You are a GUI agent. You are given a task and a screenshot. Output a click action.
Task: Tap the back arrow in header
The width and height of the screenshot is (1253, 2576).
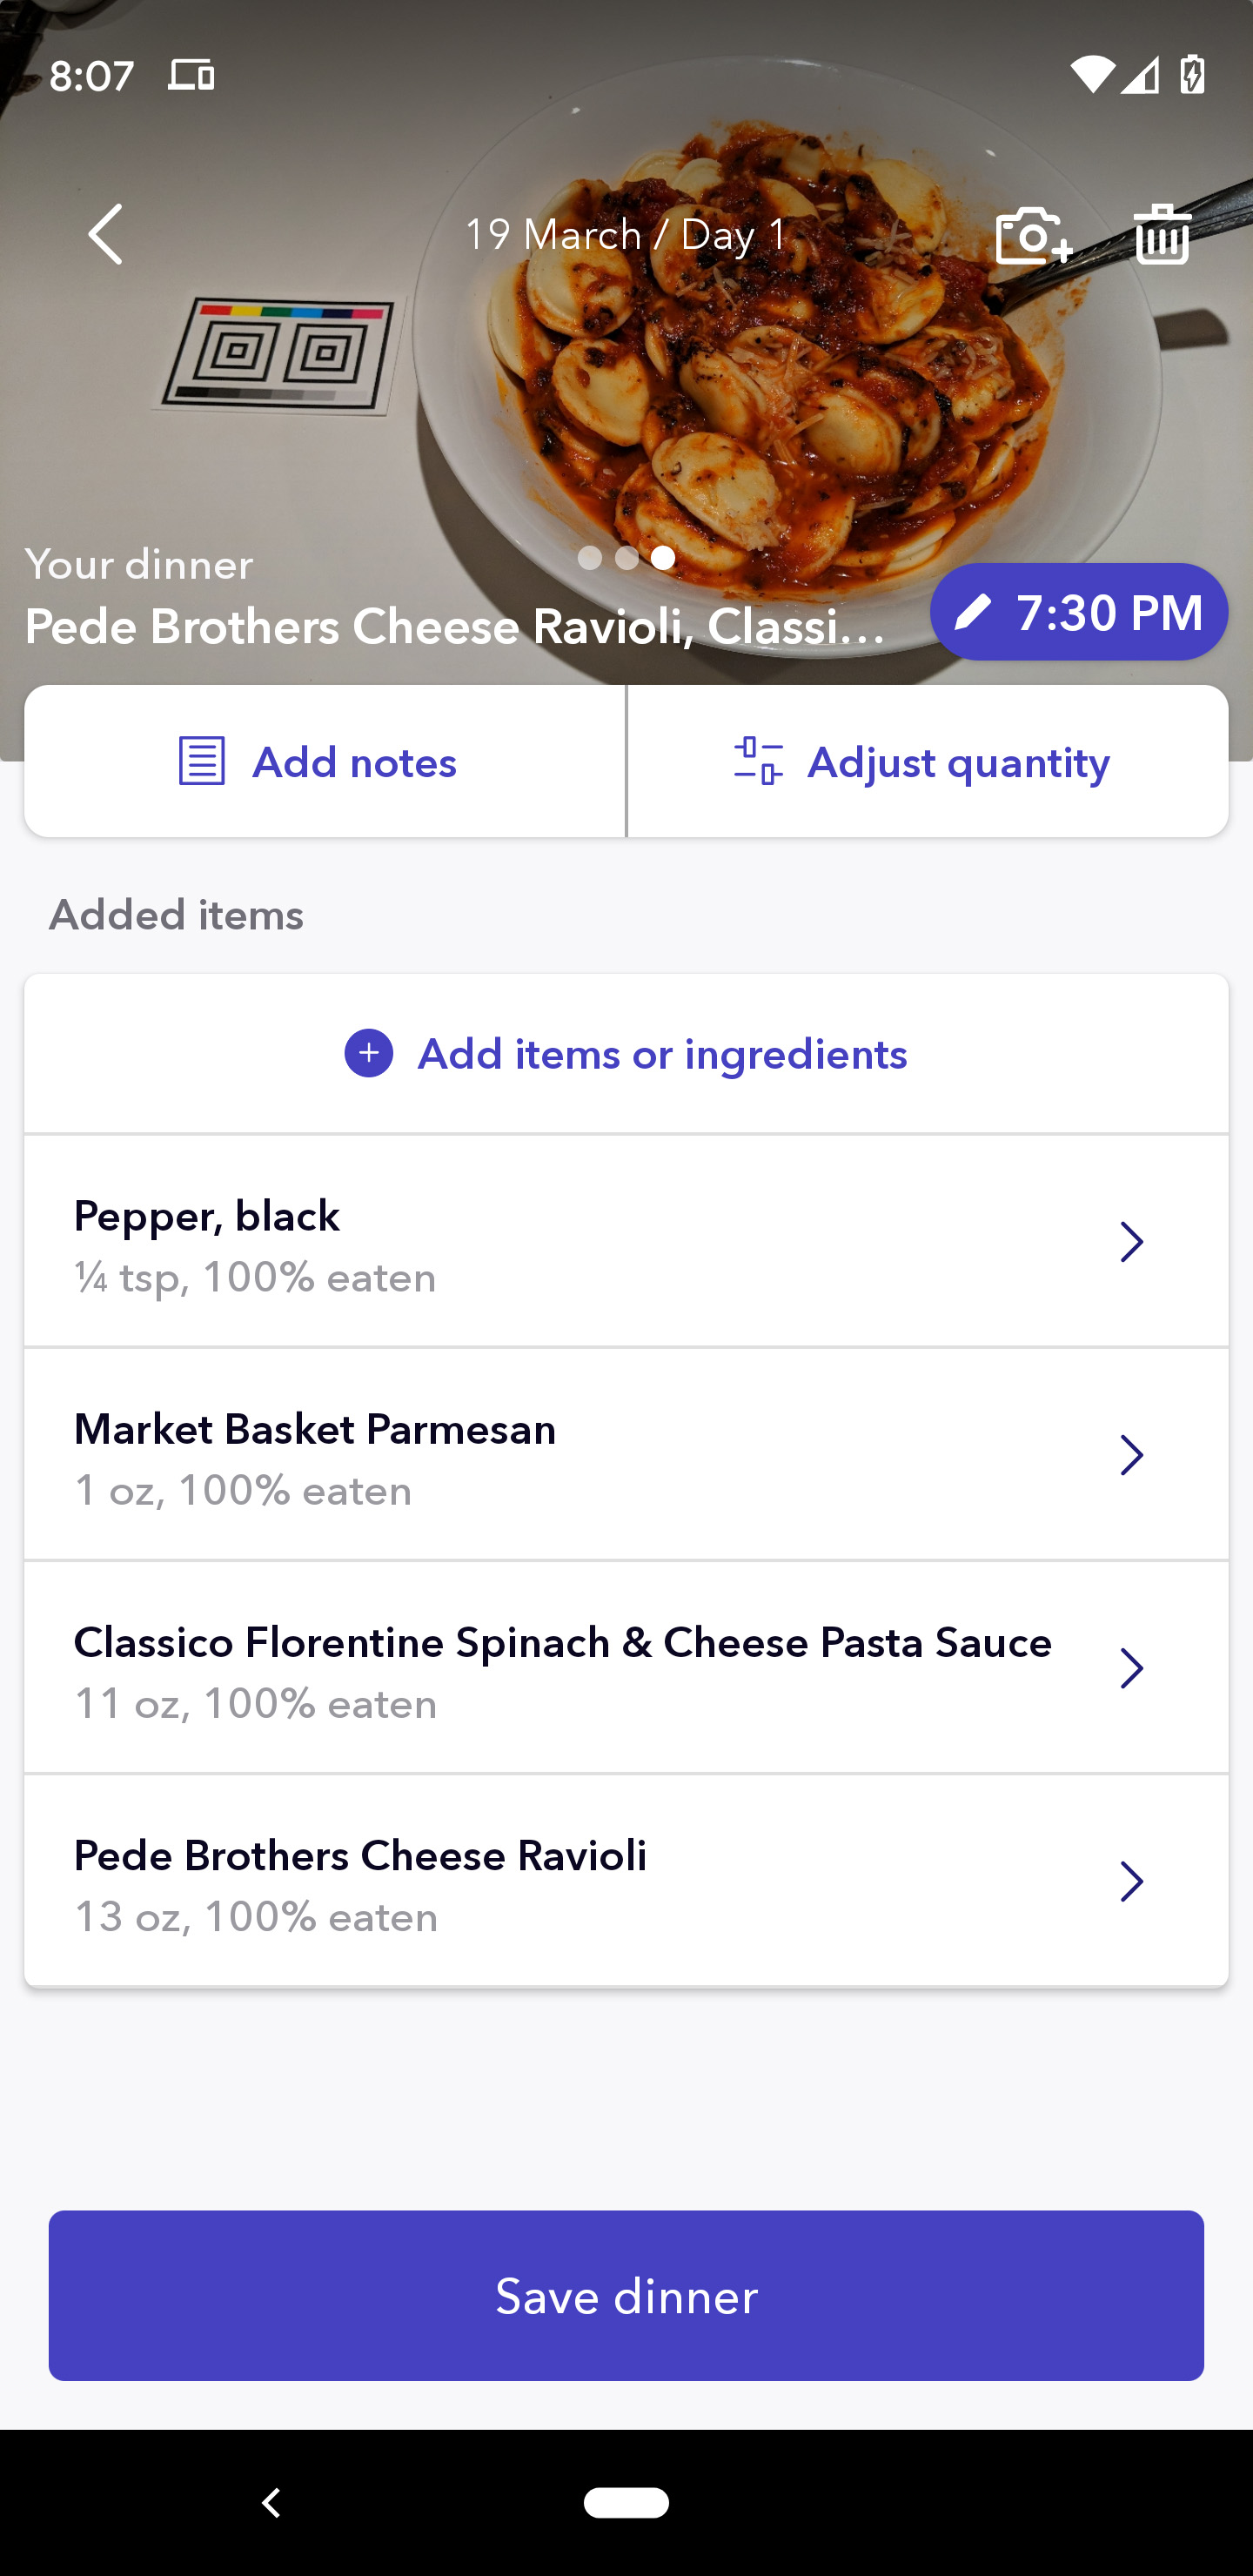[x=106, y=234]
